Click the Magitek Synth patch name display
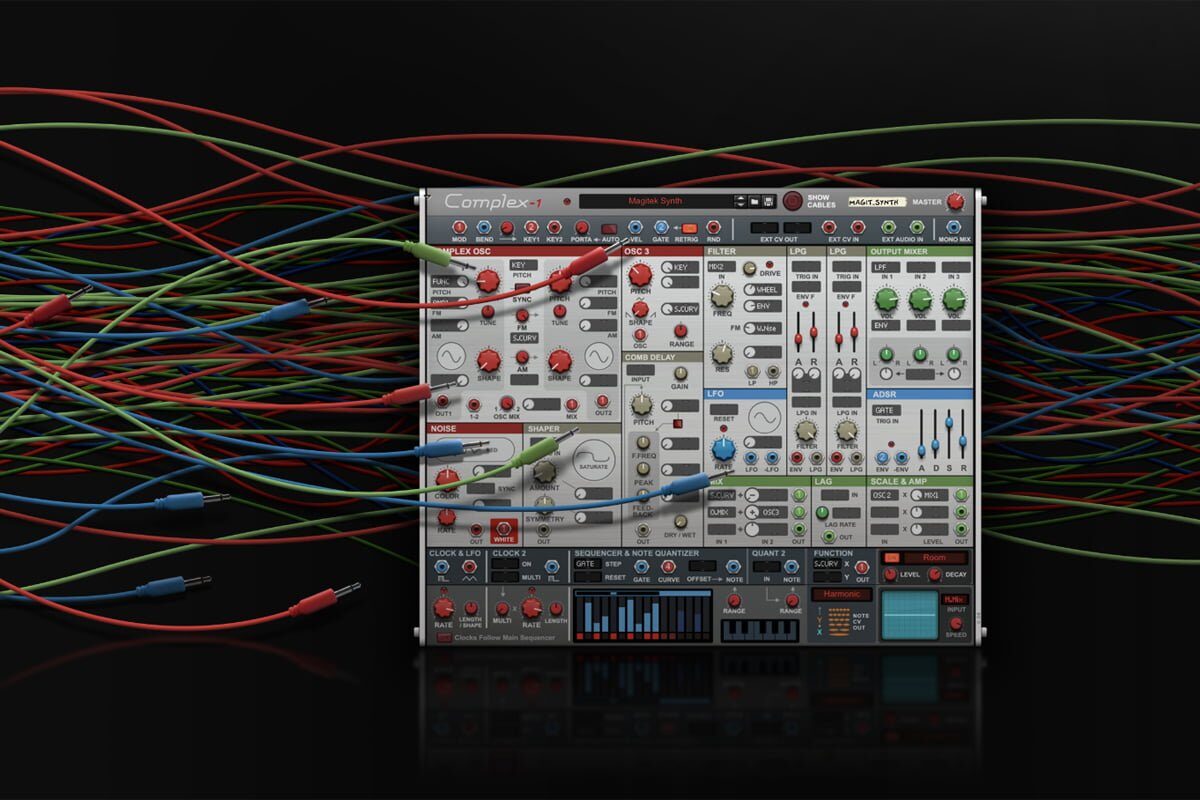The width and height of the screenshot is (1200, 800). pos(656,201)
